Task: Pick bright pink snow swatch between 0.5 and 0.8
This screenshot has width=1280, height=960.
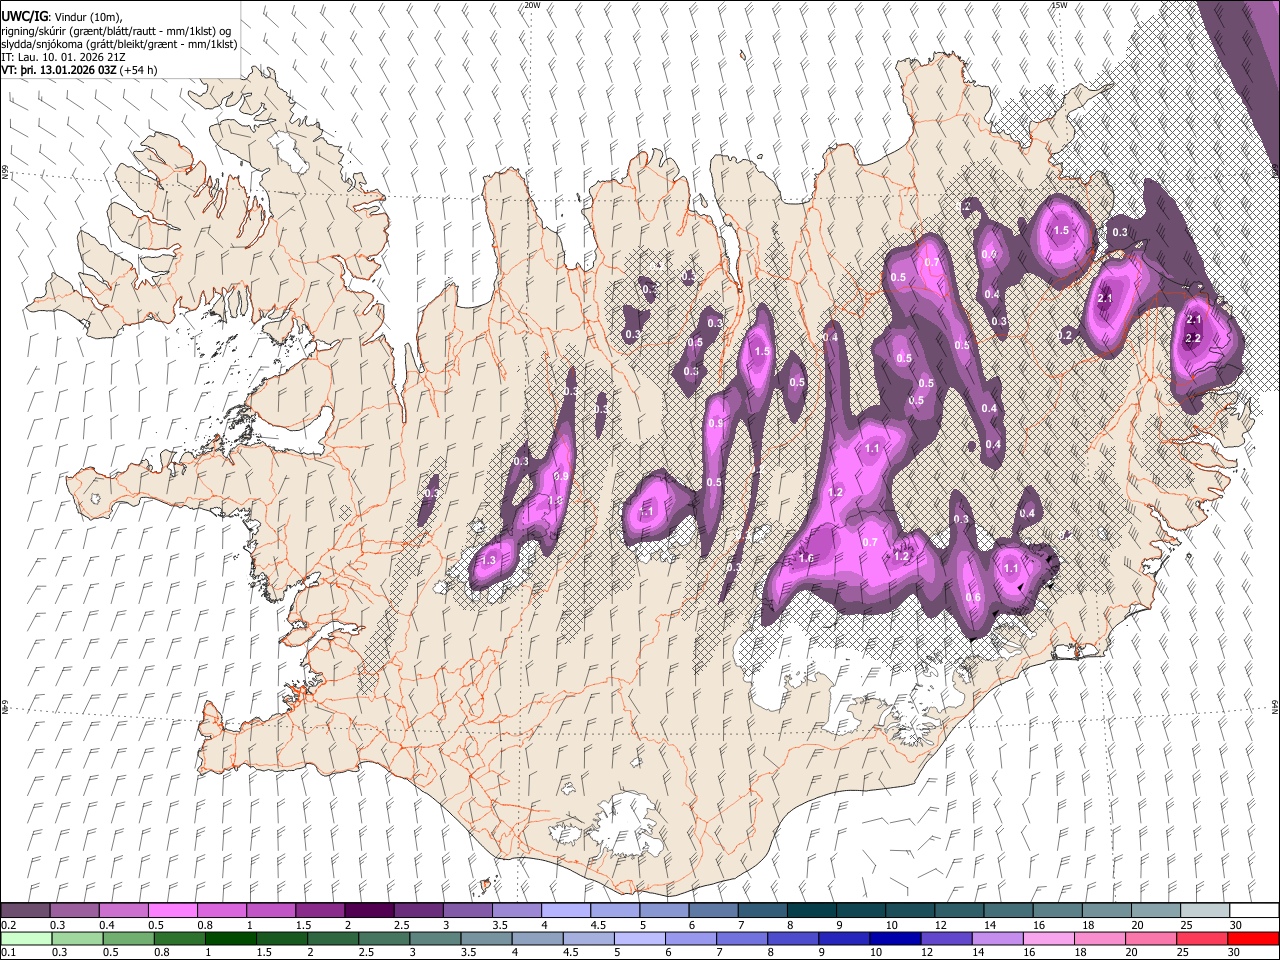Action: click(x=172, y=911)
